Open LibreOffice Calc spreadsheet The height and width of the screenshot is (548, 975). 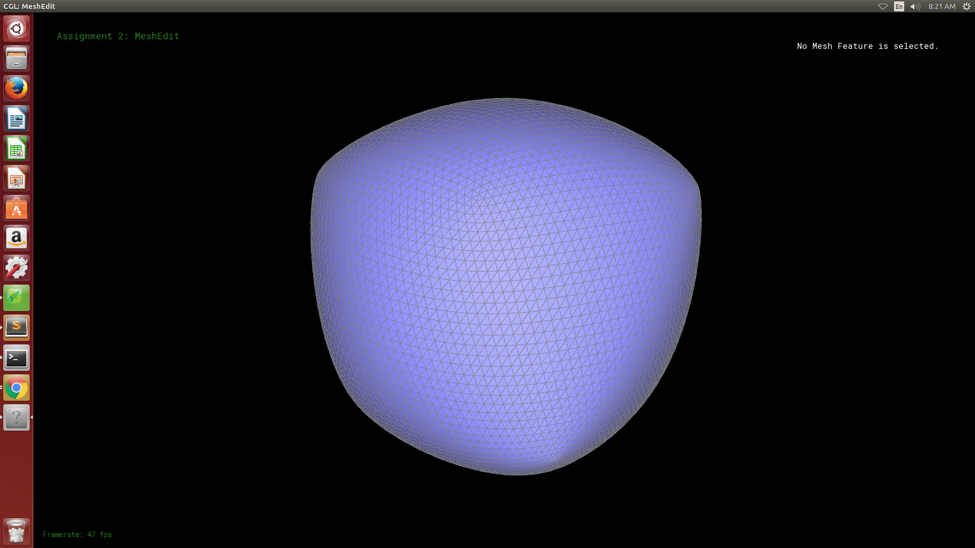16,148
